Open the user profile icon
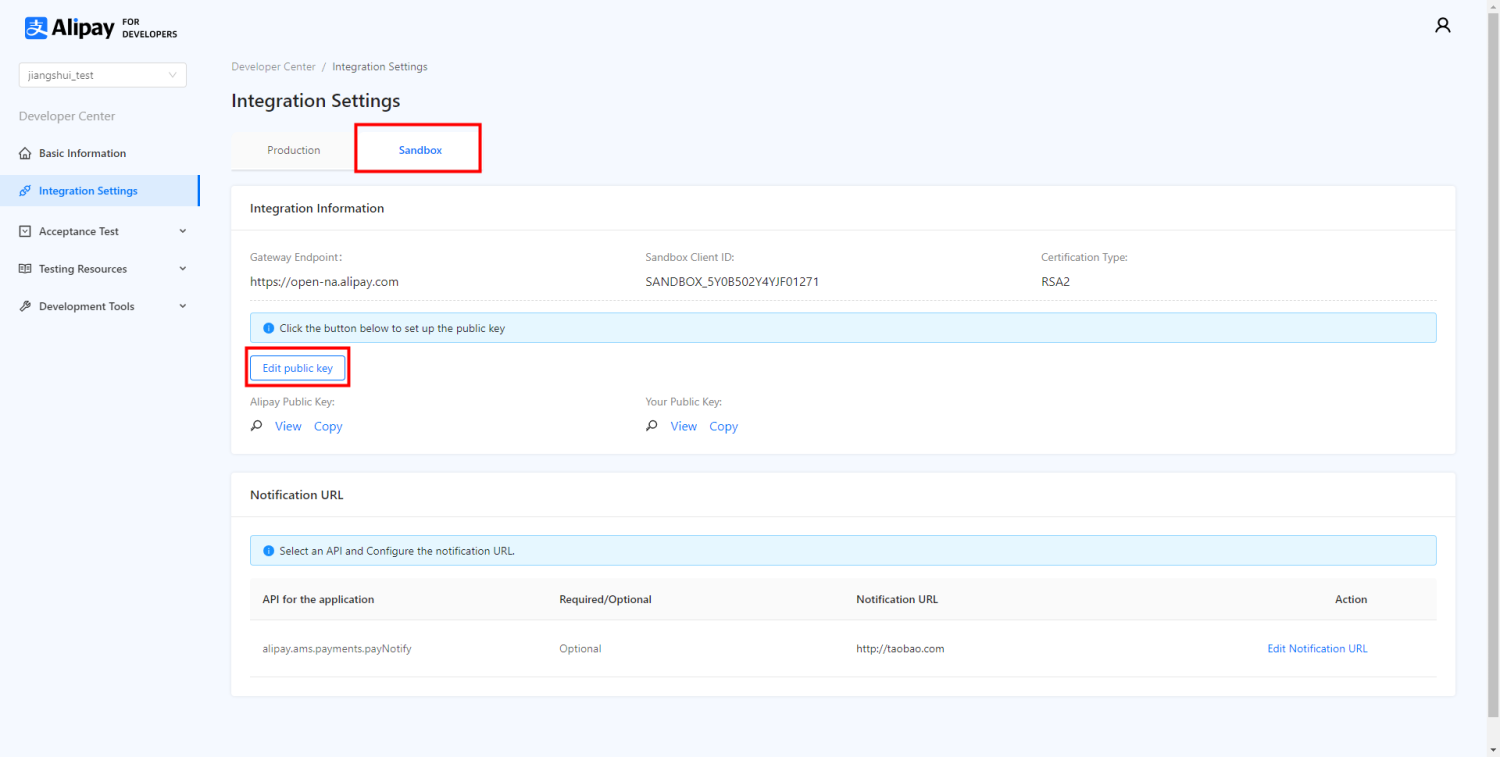 [x=1443, y=24]
